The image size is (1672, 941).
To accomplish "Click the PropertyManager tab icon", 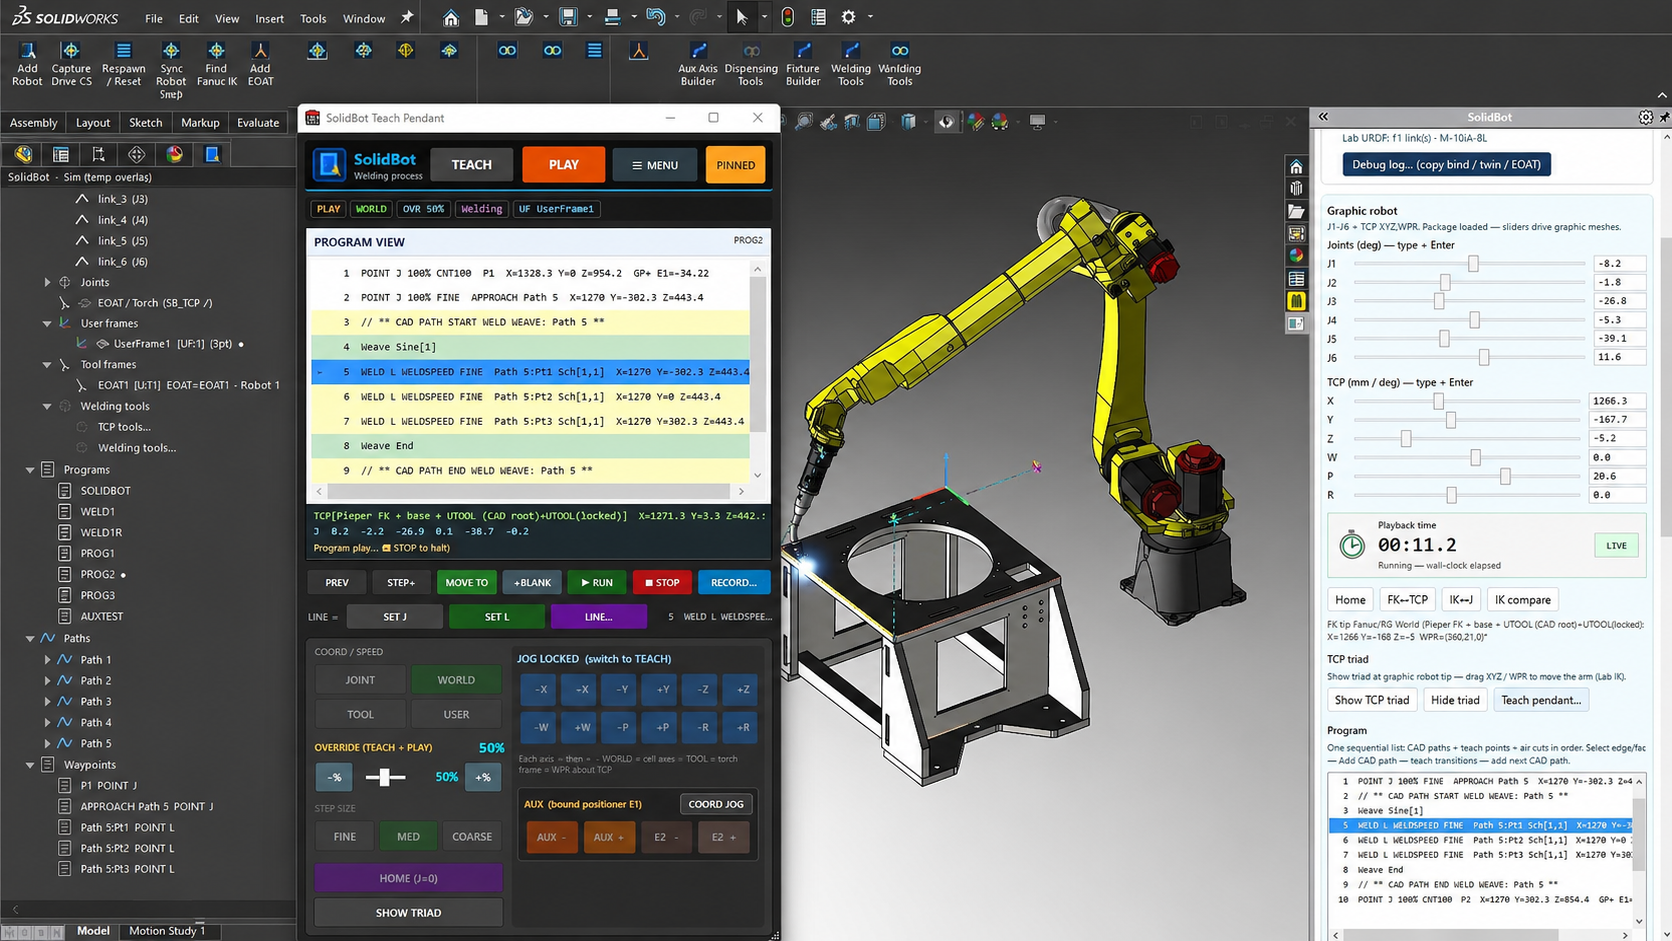I will click(61, 154).
